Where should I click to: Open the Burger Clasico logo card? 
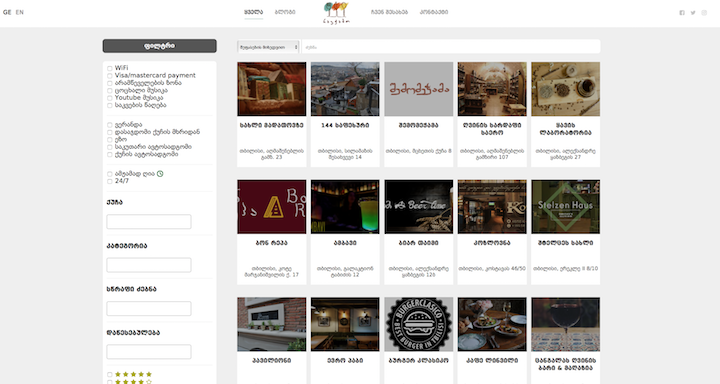pos(418,324)
